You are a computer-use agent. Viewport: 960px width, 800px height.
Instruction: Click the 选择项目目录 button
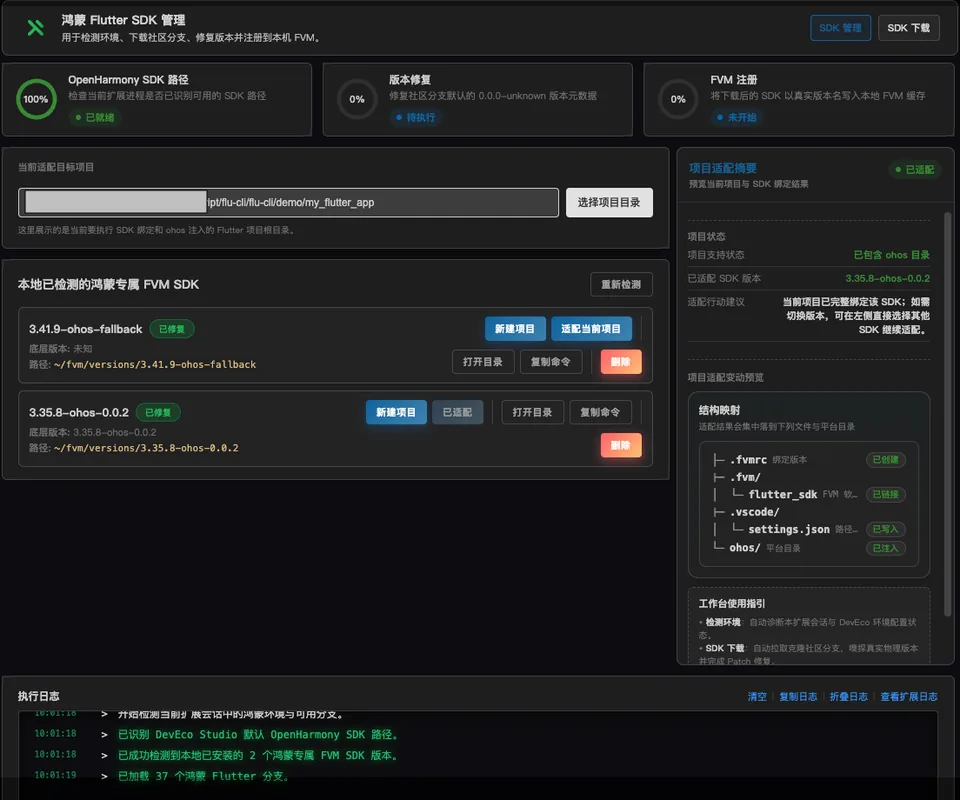coord(609,203)
